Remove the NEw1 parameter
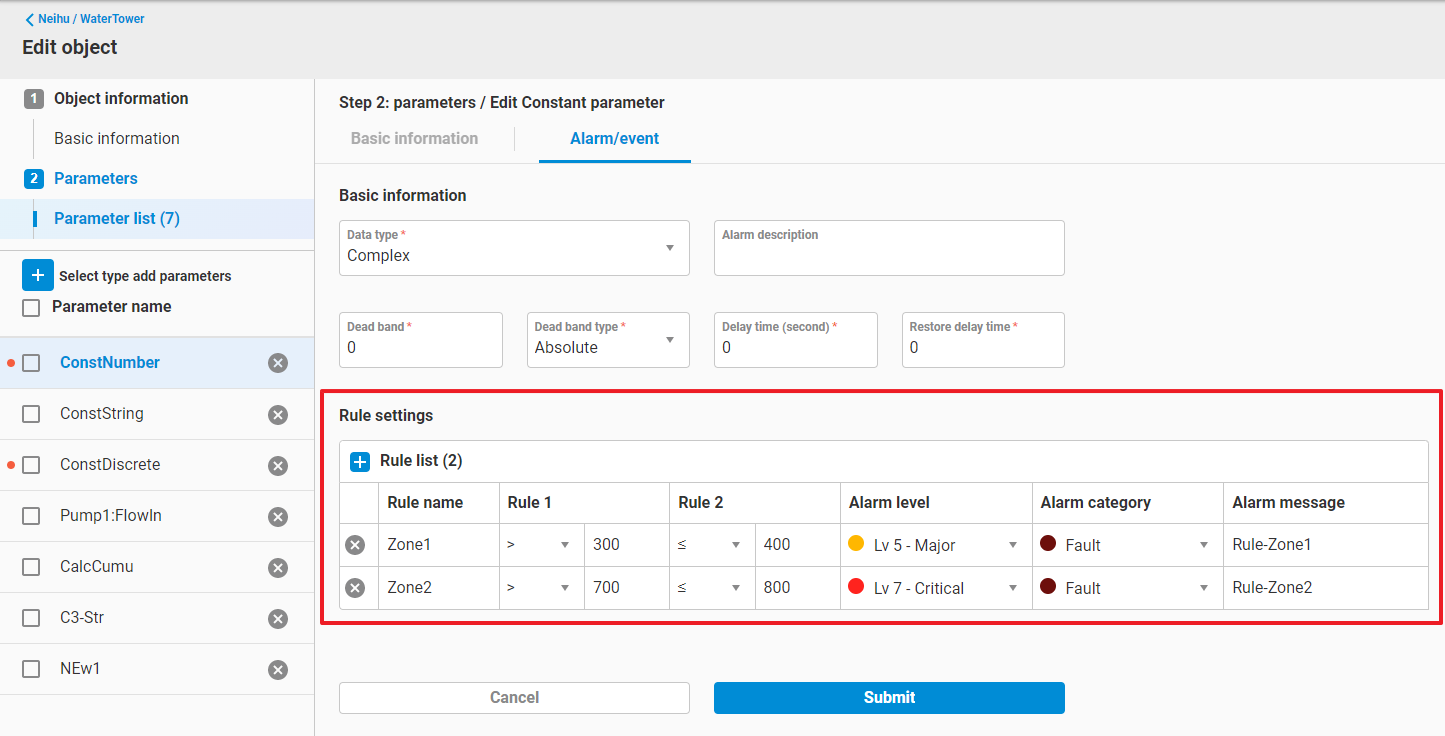The height and width of the screenshot is (736, 1445). point(278,670)
